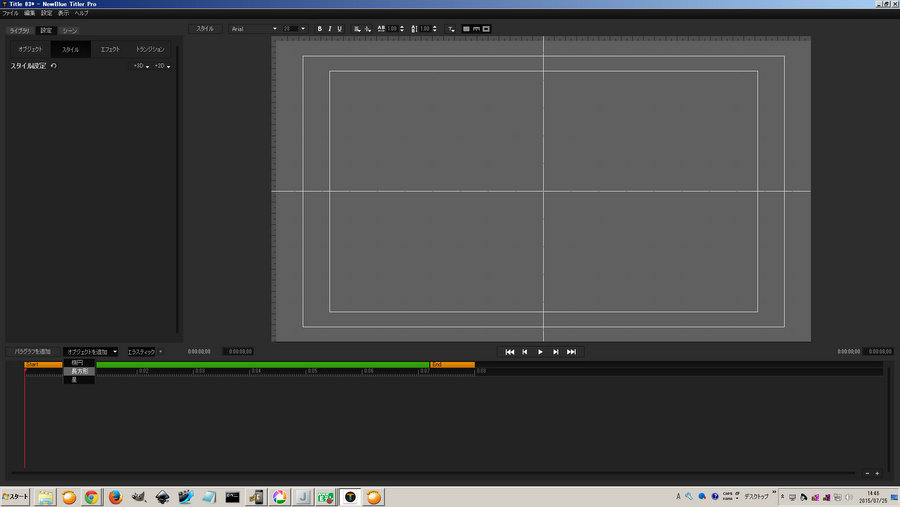Reset style settings with the circular arrow
This screenshot has height=507, width=900.
point(53,66)
